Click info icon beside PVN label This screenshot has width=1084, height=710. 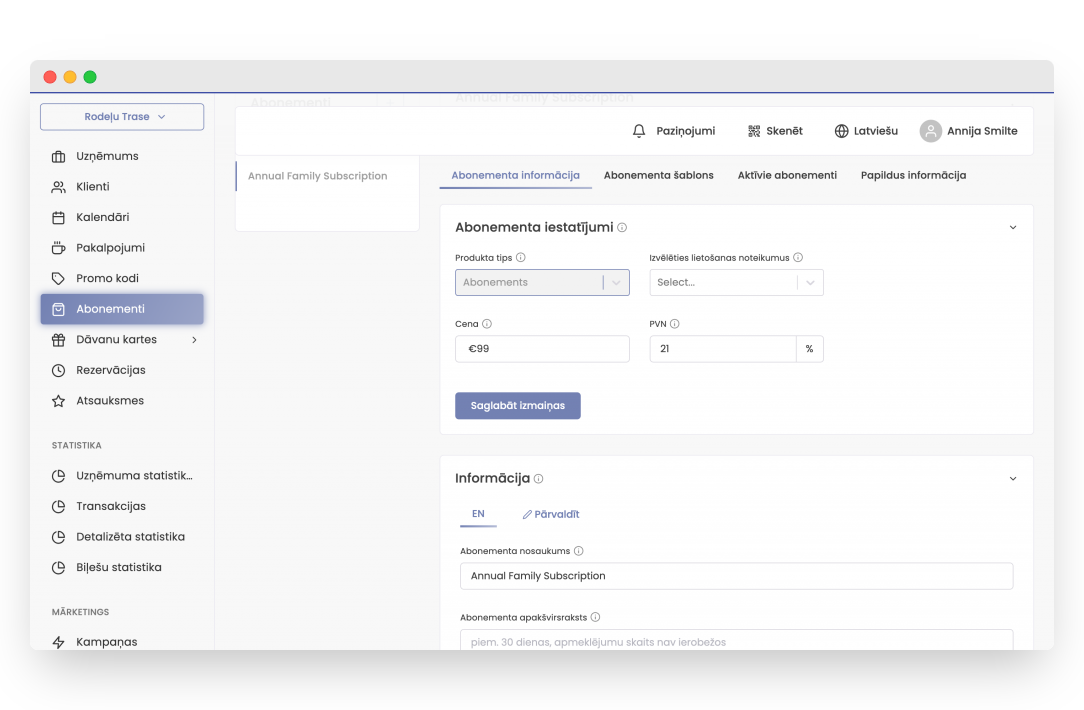click(x=675, y=324)
